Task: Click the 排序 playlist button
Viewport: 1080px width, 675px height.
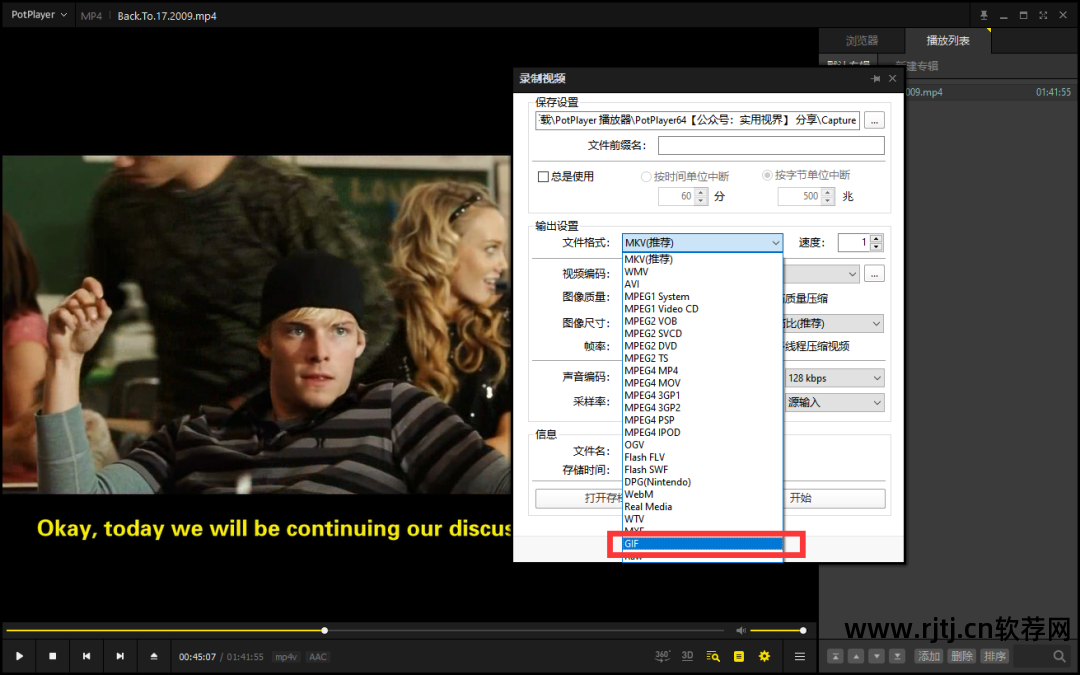Action: 995,656
